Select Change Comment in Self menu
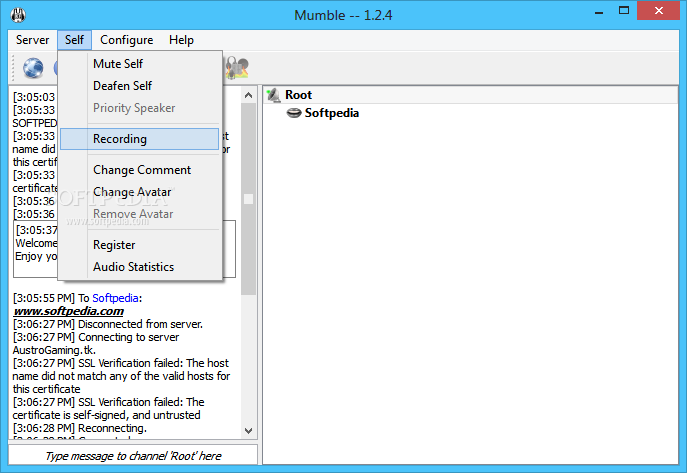 tap(139, 170)
